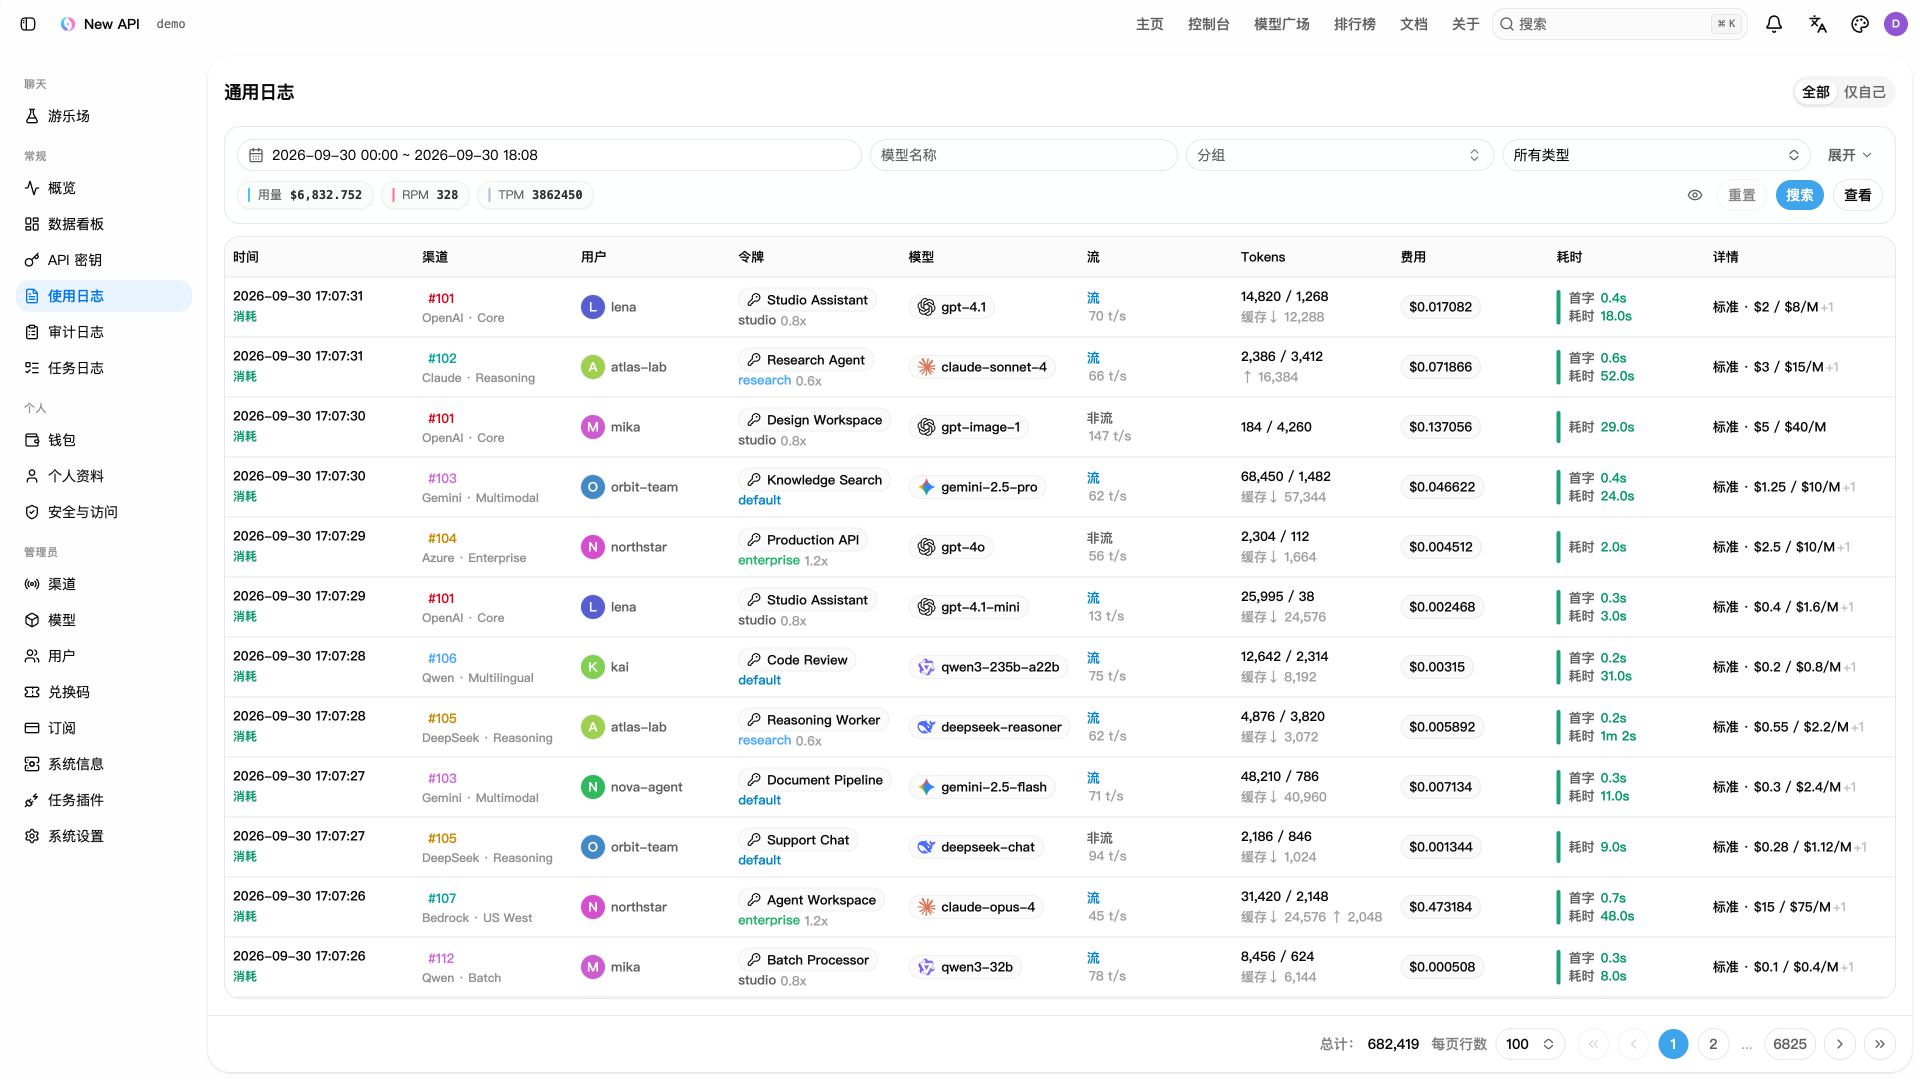This screenshot has width=1920, height=1080.
Task: Switch log scope to 仅自己
Action: pyautogui.click(x=1864, y=92)
